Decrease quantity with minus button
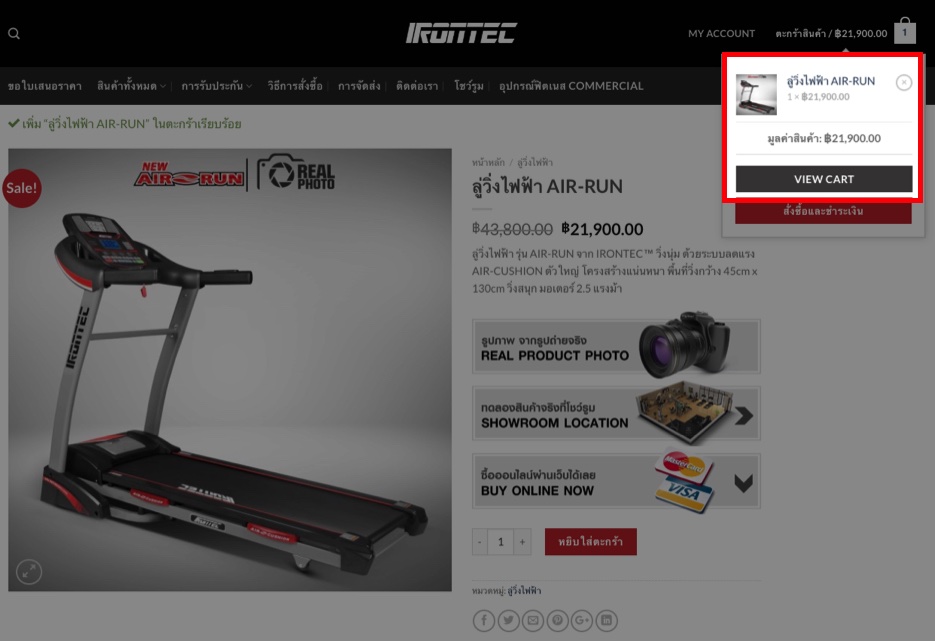The height and width of the screenshot is (641, 935). (480, 542)
